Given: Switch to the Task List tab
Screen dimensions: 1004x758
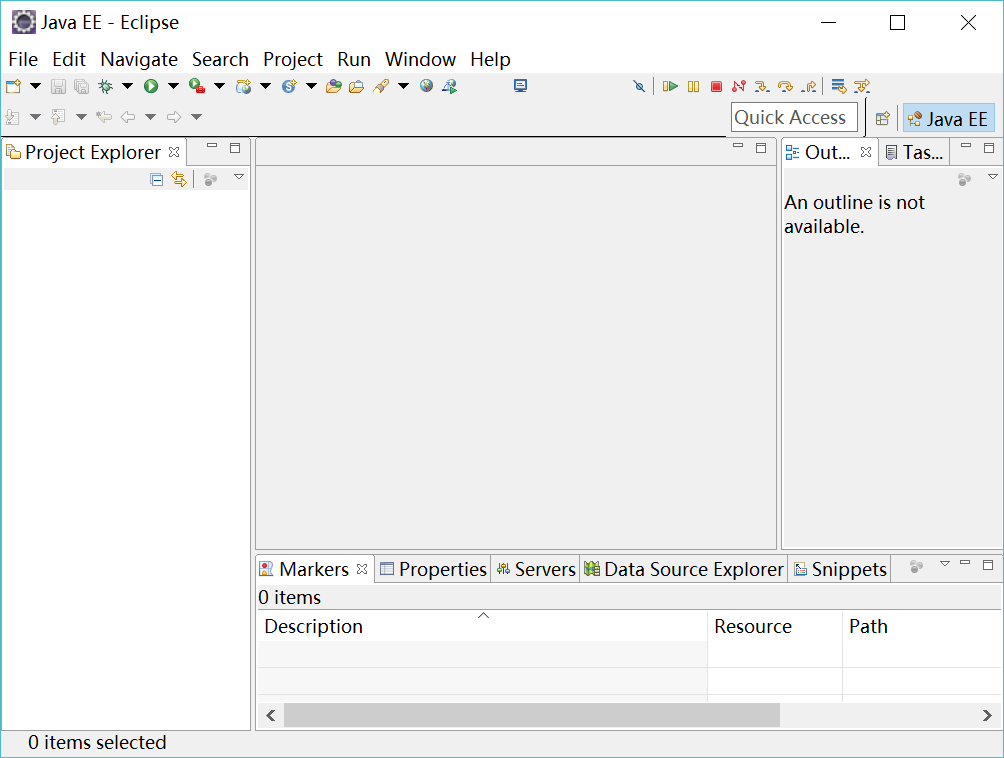Looking at the screenshot, I should click(x=914, y=152).
